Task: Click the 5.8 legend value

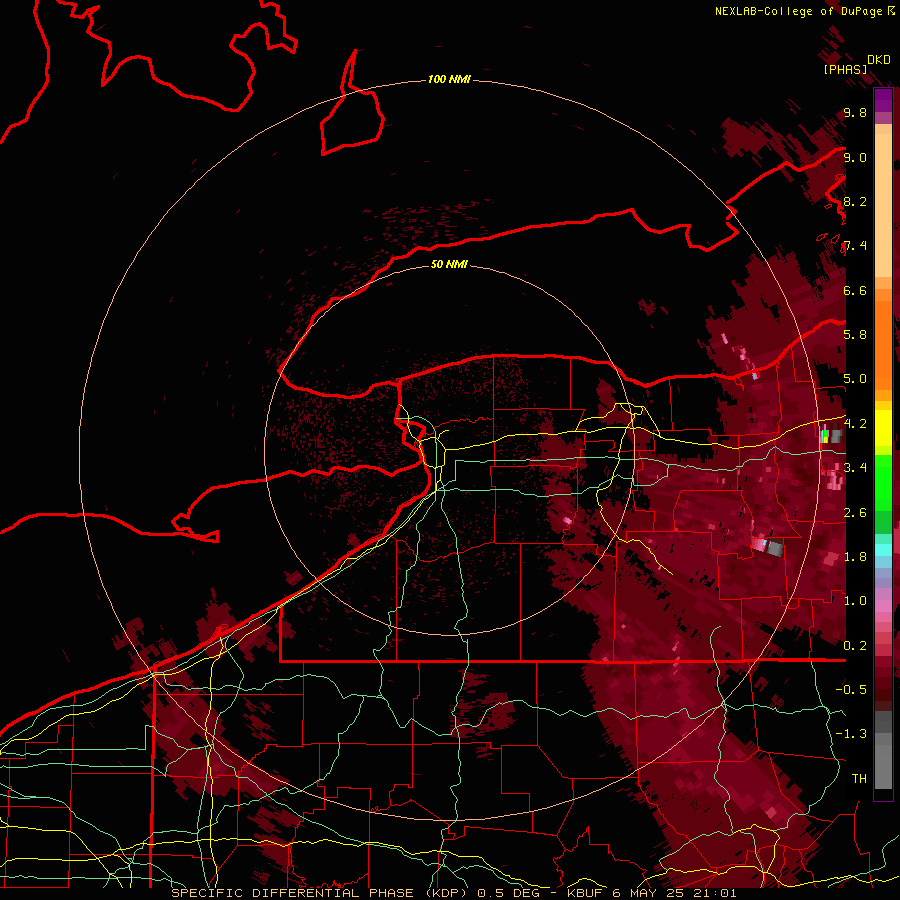Action: coord(855,335)
